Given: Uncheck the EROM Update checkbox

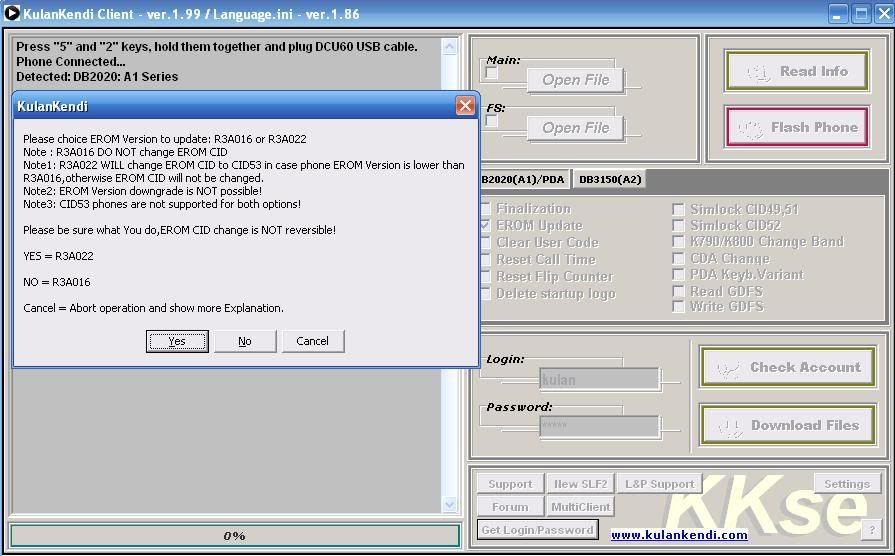Looking at the screenshot, I should 486,225.
